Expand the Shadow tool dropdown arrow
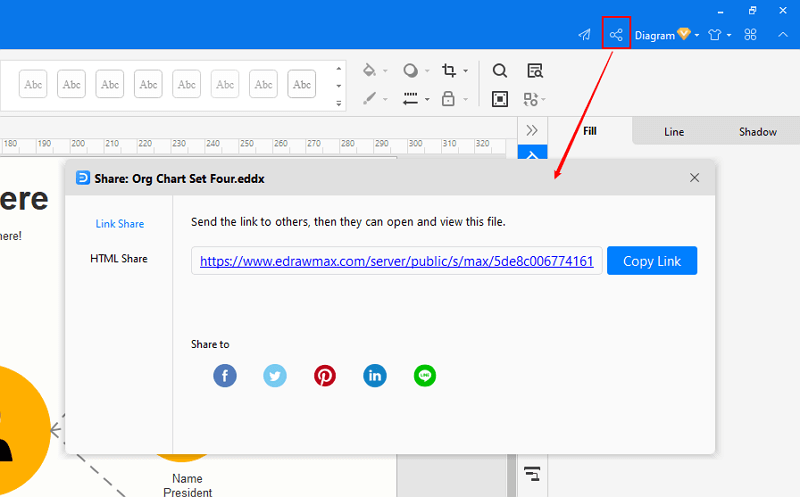Viewport: 800px width, 497px height. point(427,71)
